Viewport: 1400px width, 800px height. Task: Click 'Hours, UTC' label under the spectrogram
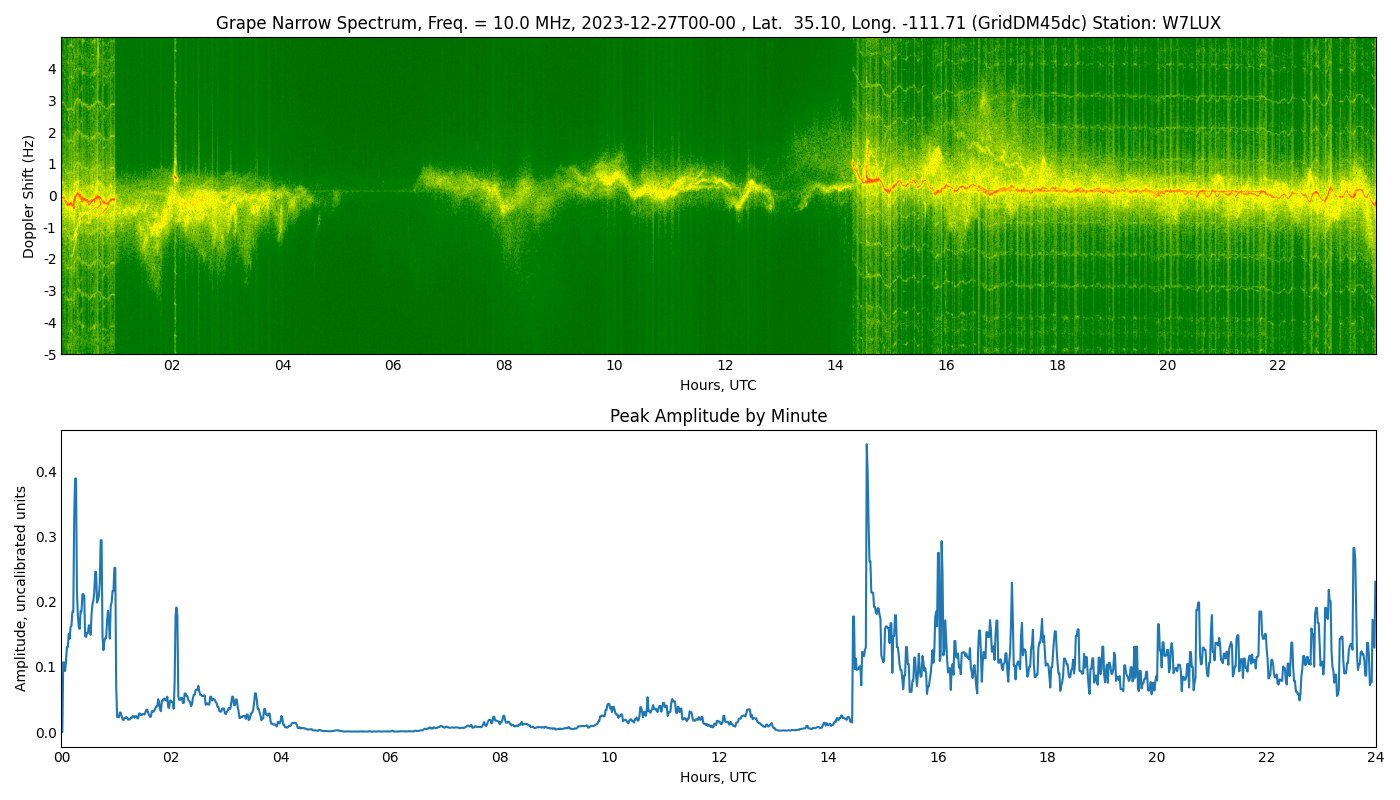(x=718, y=386)
